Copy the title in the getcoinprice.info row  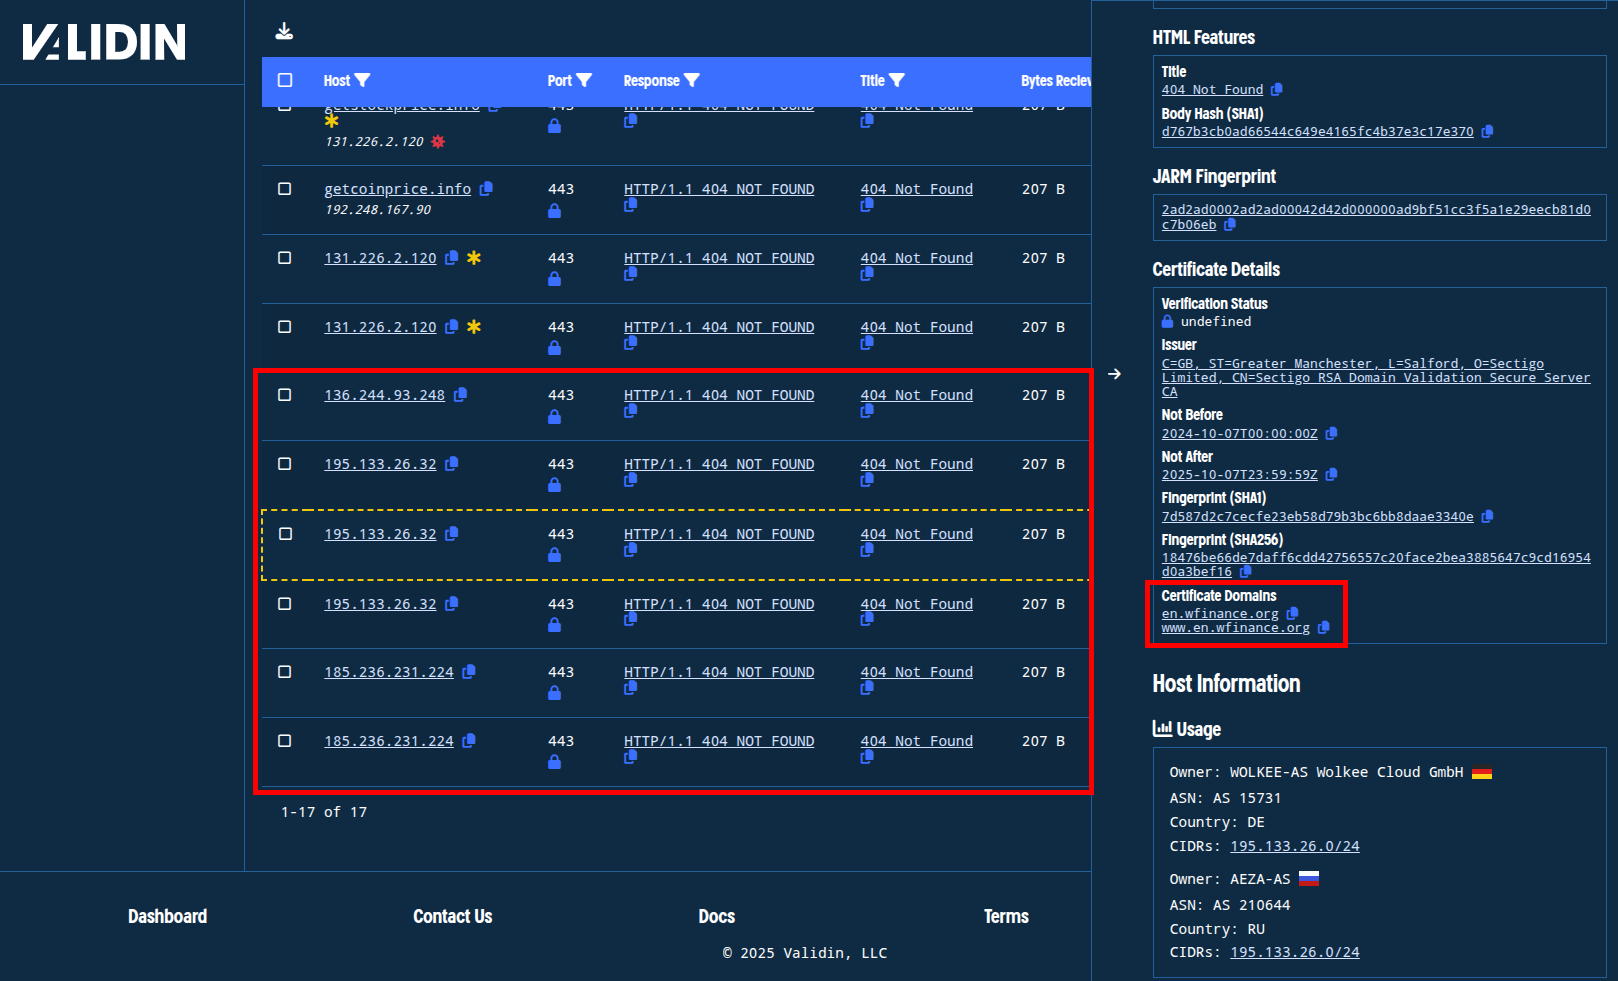click(x=867, y=205)
